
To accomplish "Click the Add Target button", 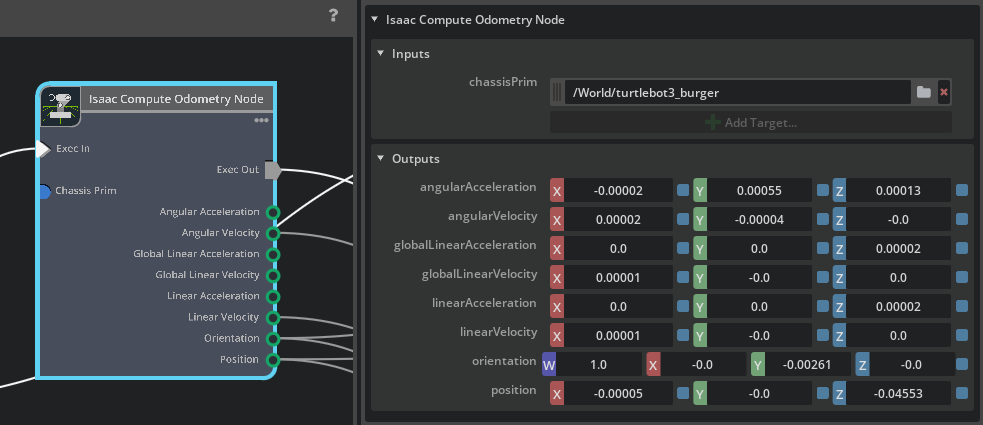I will point(750,122).
